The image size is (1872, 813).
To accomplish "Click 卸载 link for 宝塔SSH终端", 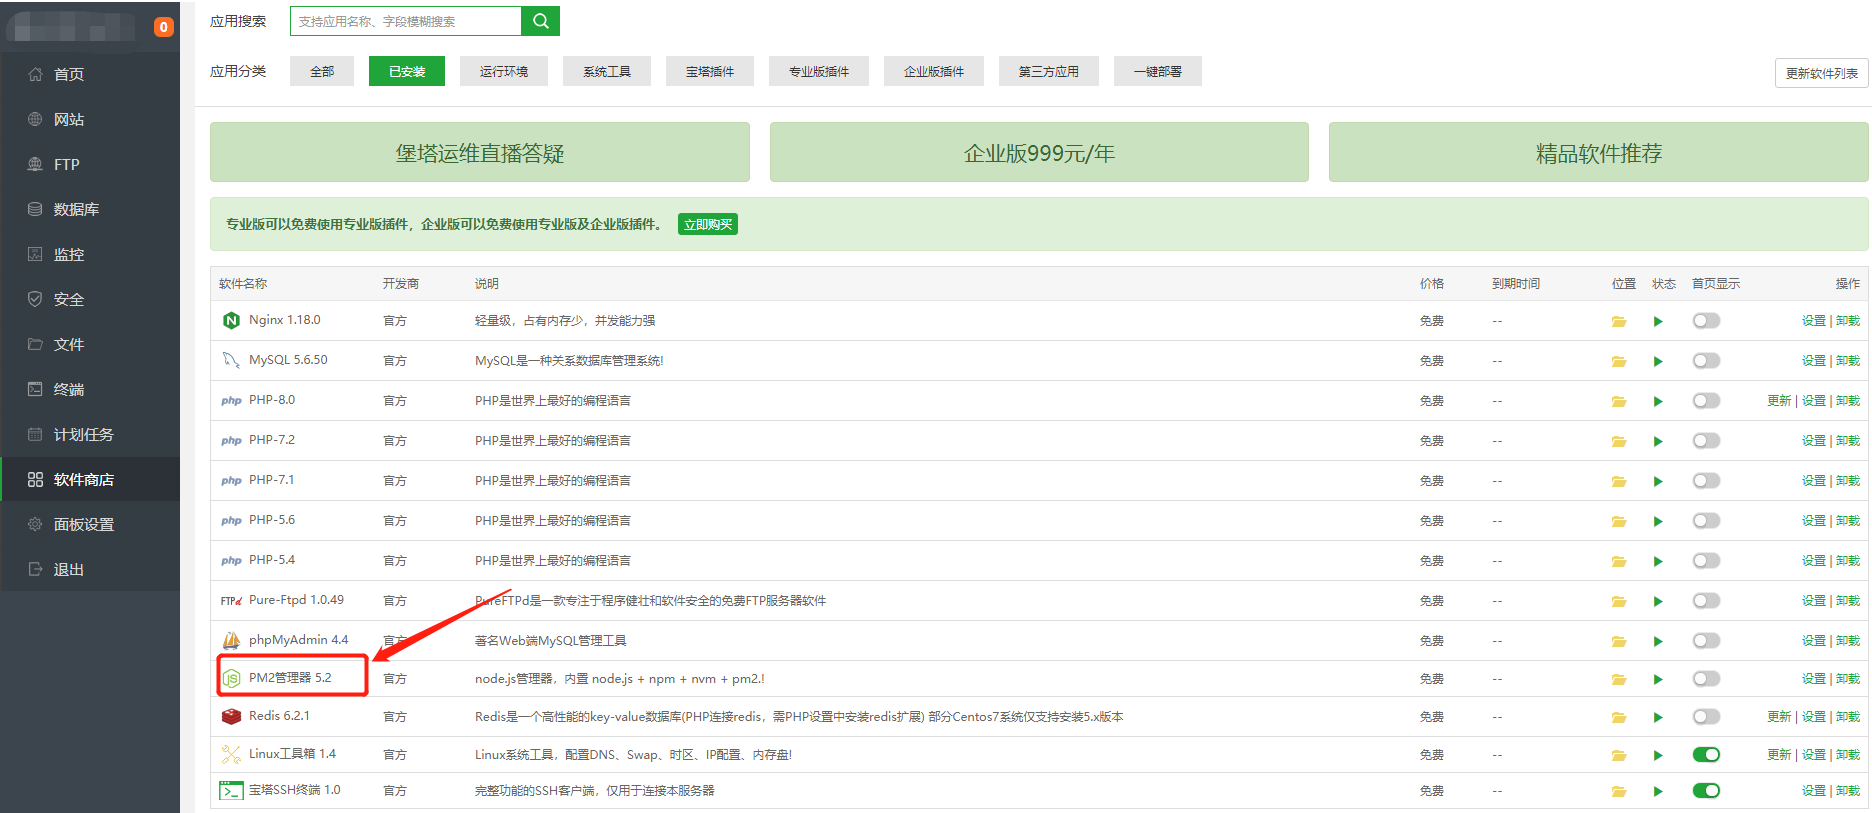I will tap(1848, 791).
